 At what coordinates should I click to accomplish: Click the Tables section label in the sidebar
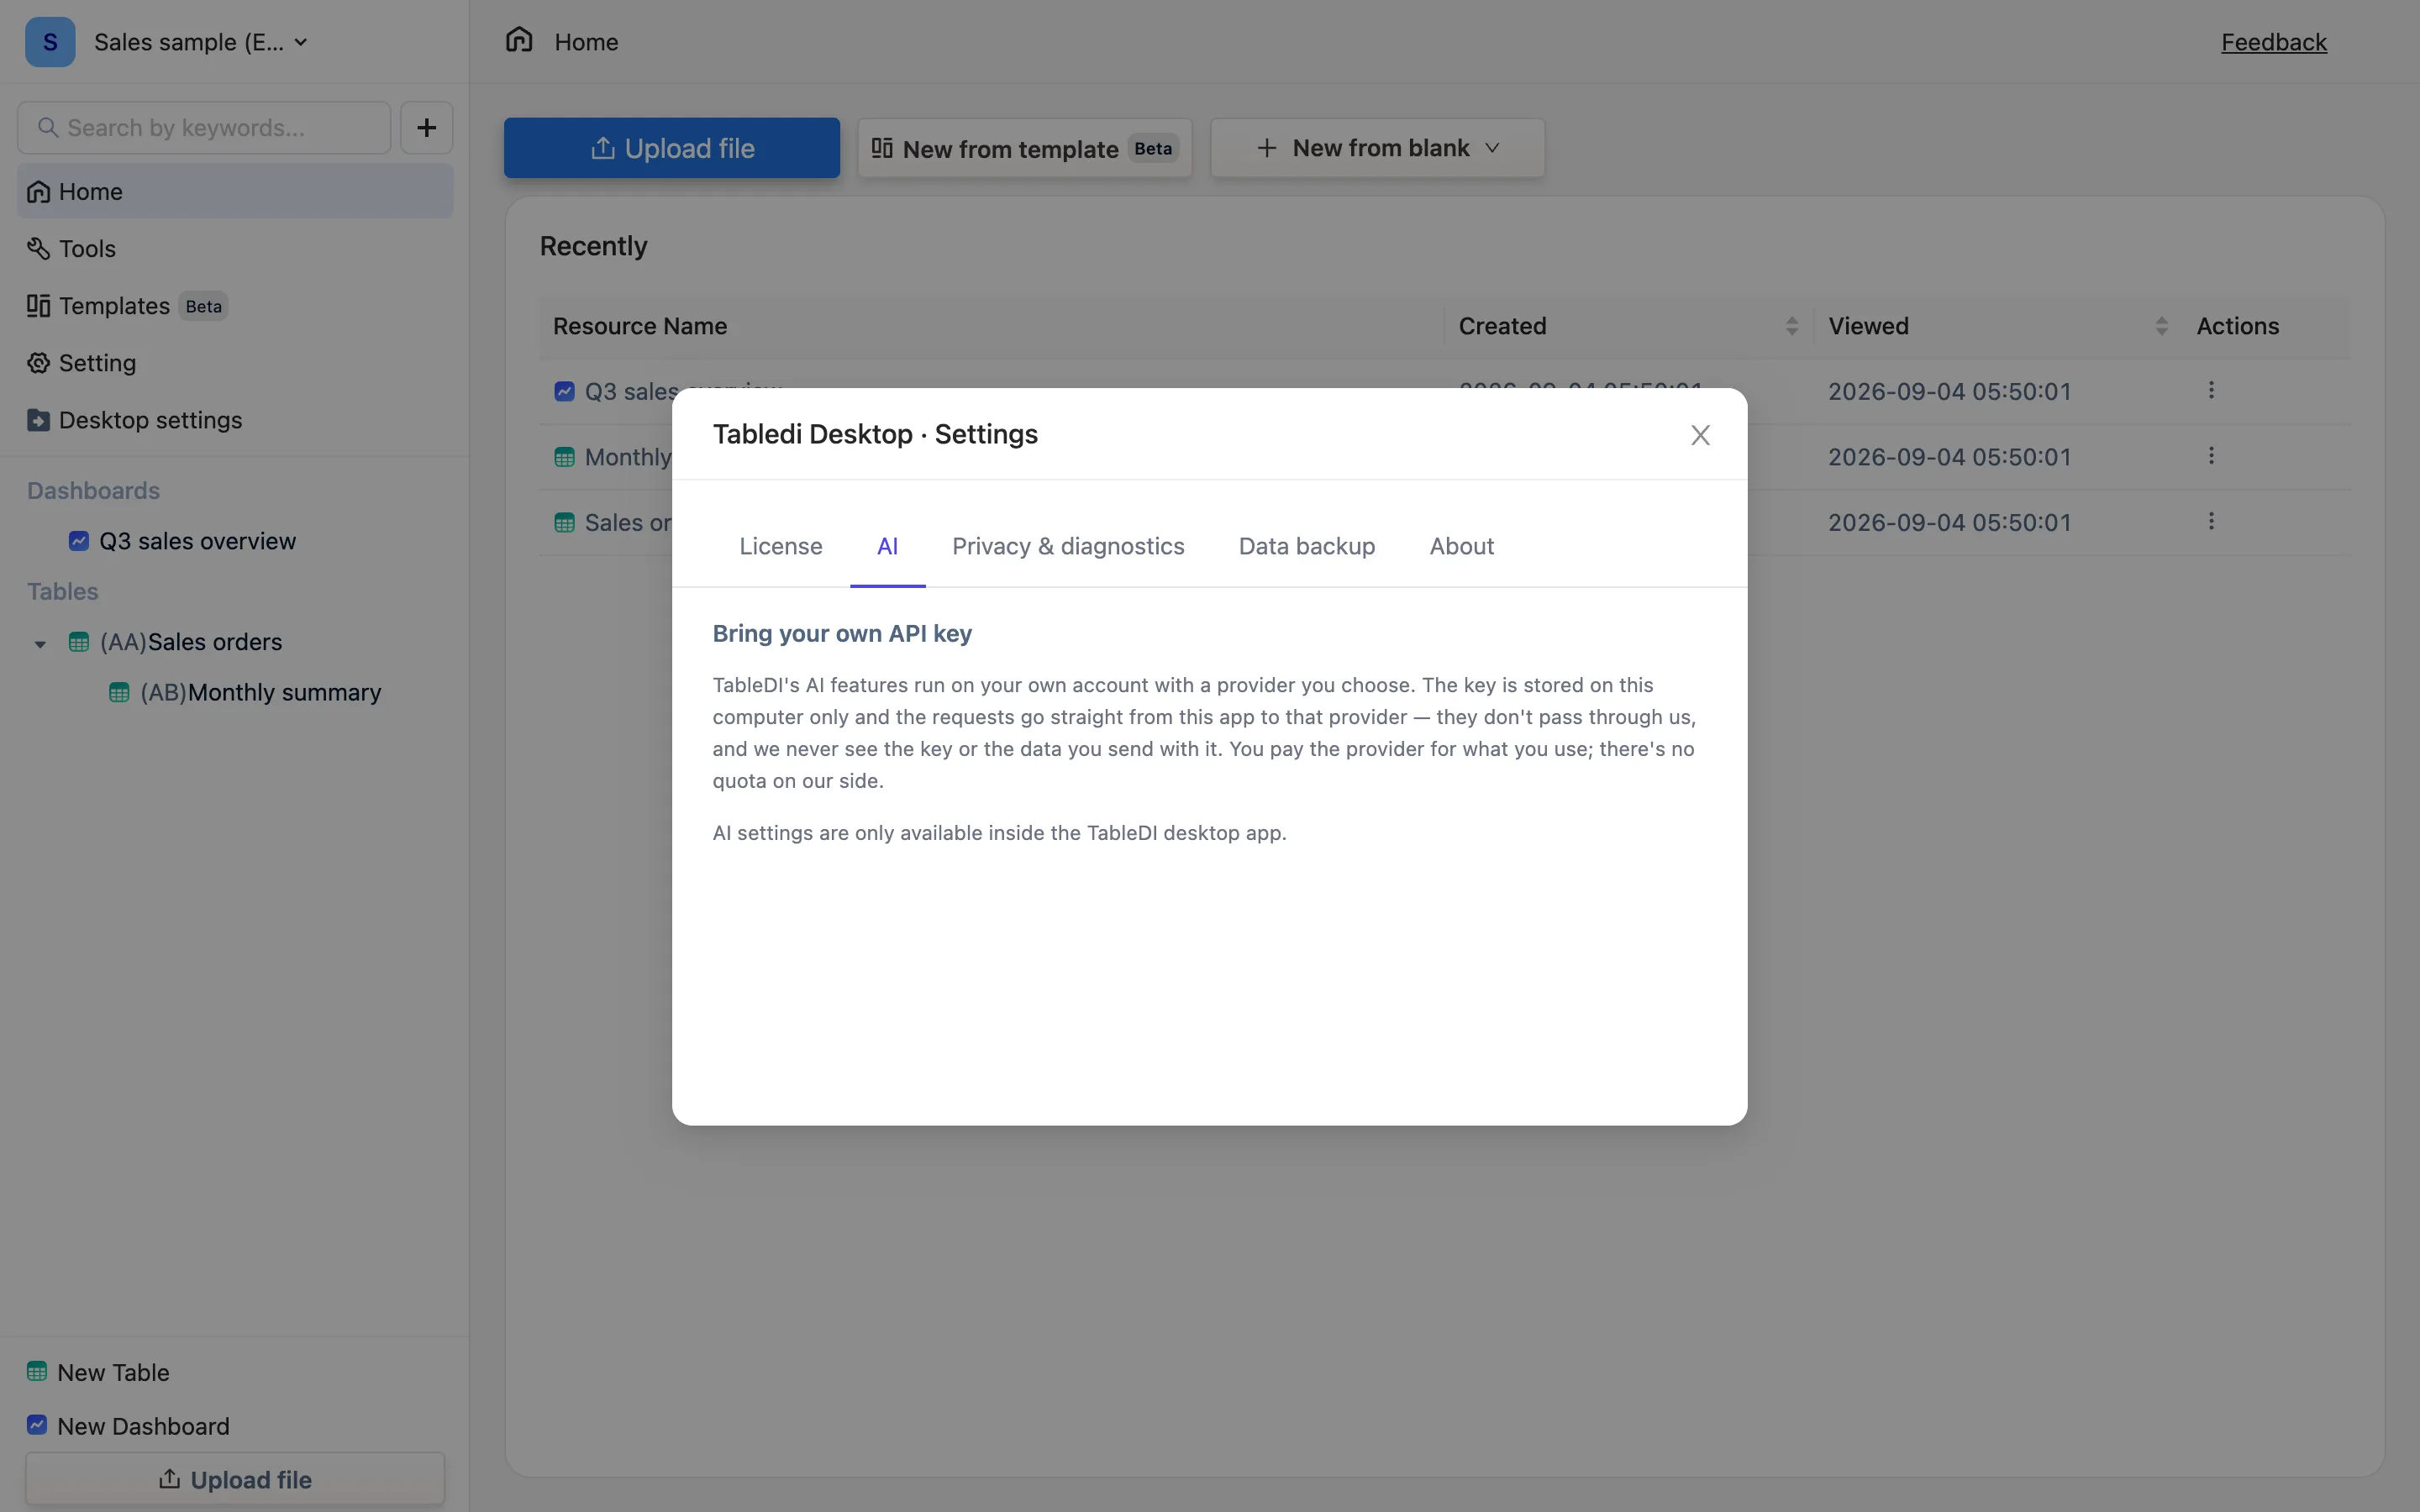tap(62, 592)
